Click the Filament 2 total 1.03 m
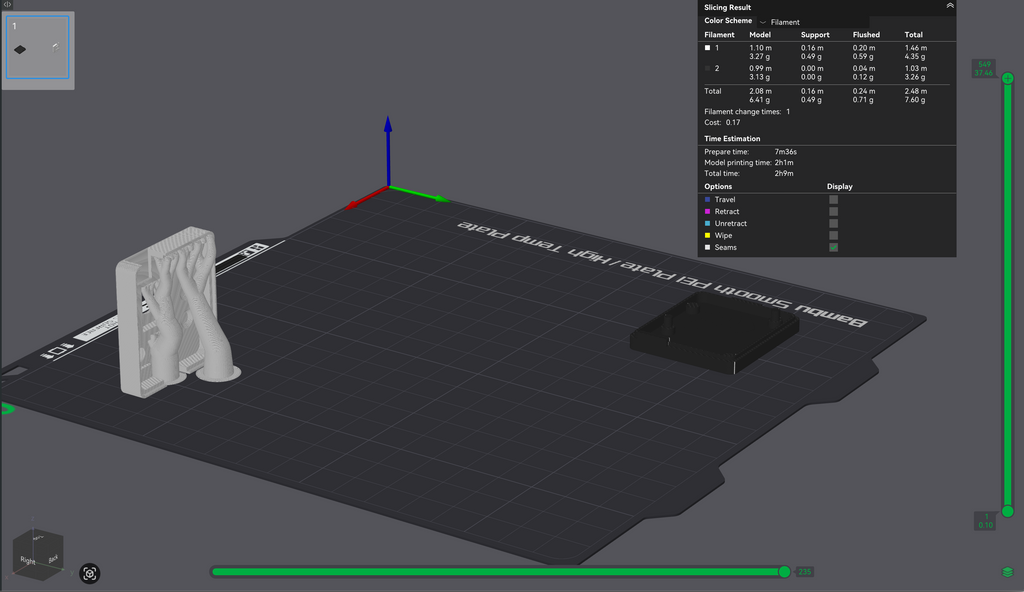The image size is (1024, 592). (916, 68)
